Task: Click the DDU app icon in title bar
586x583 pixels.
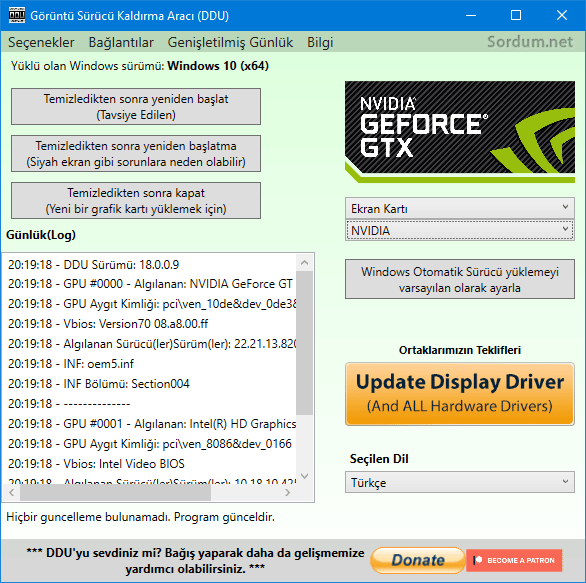Action: [x=16, y=15]
